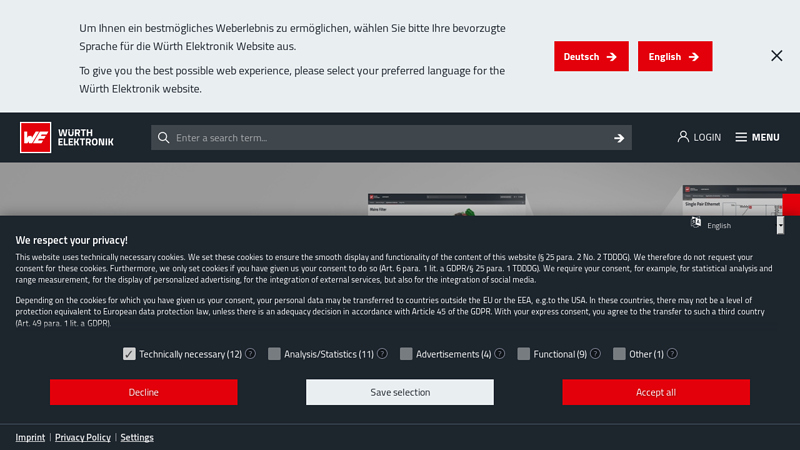The height and width of the screenshot is (450, 800).
Task: Choose English as website language
Action: [675, 56]
